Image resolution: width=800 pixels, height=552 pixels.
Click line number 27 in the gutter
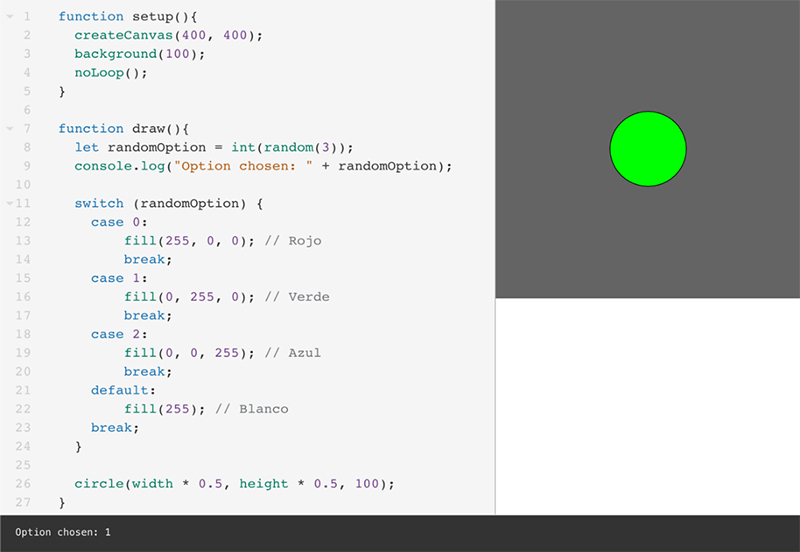23,503
